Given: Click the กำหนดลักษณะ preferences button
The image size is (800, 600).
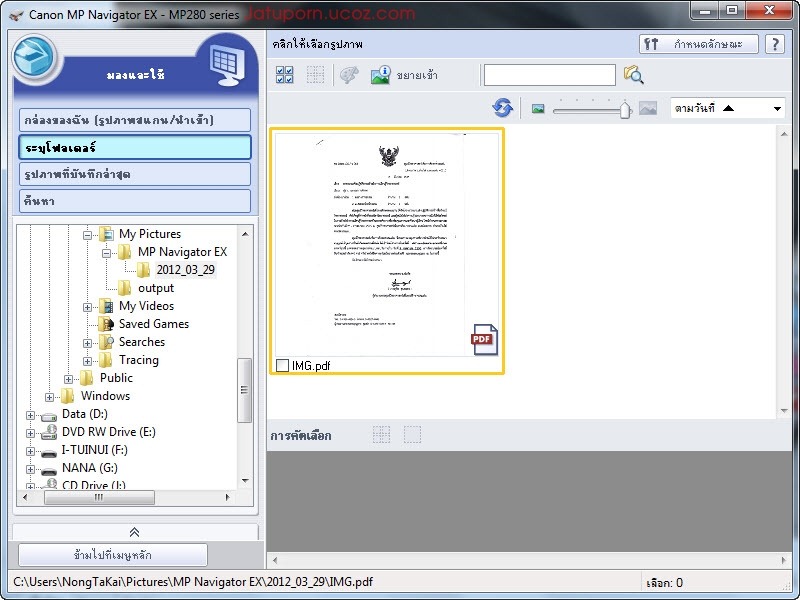Looking at the screenshot, I should click(698, 44).
